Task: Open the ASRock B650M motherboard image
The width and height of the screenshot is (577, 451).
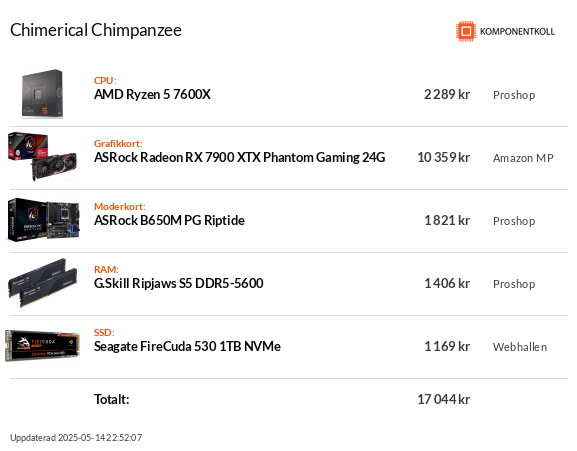Action: (x=43, y=220)
